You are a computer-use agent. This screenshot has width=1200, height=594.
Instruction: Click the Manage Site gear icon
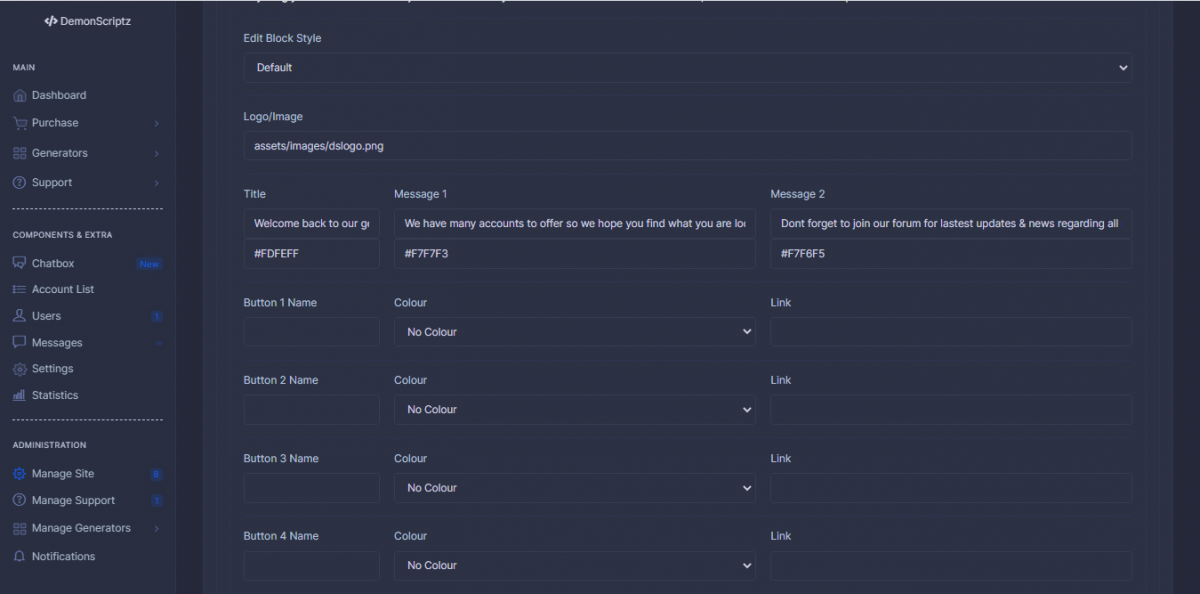click(20, 474)
